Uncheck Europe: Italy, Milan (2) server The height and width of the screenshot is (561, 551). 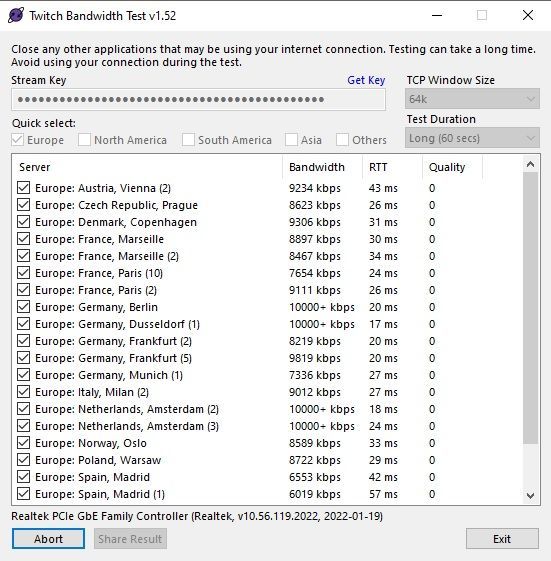click(x=24, y=391)
